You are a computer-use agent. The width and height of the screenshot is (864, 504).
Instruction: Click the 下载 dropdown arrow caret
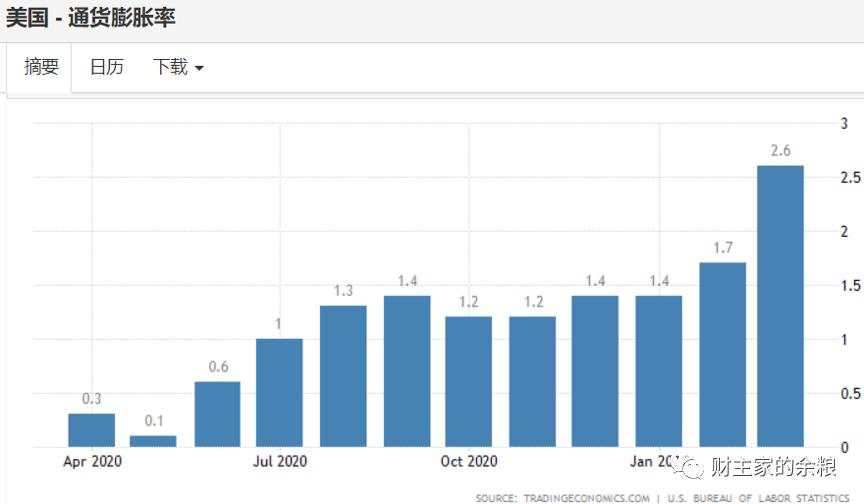point(199,68)
